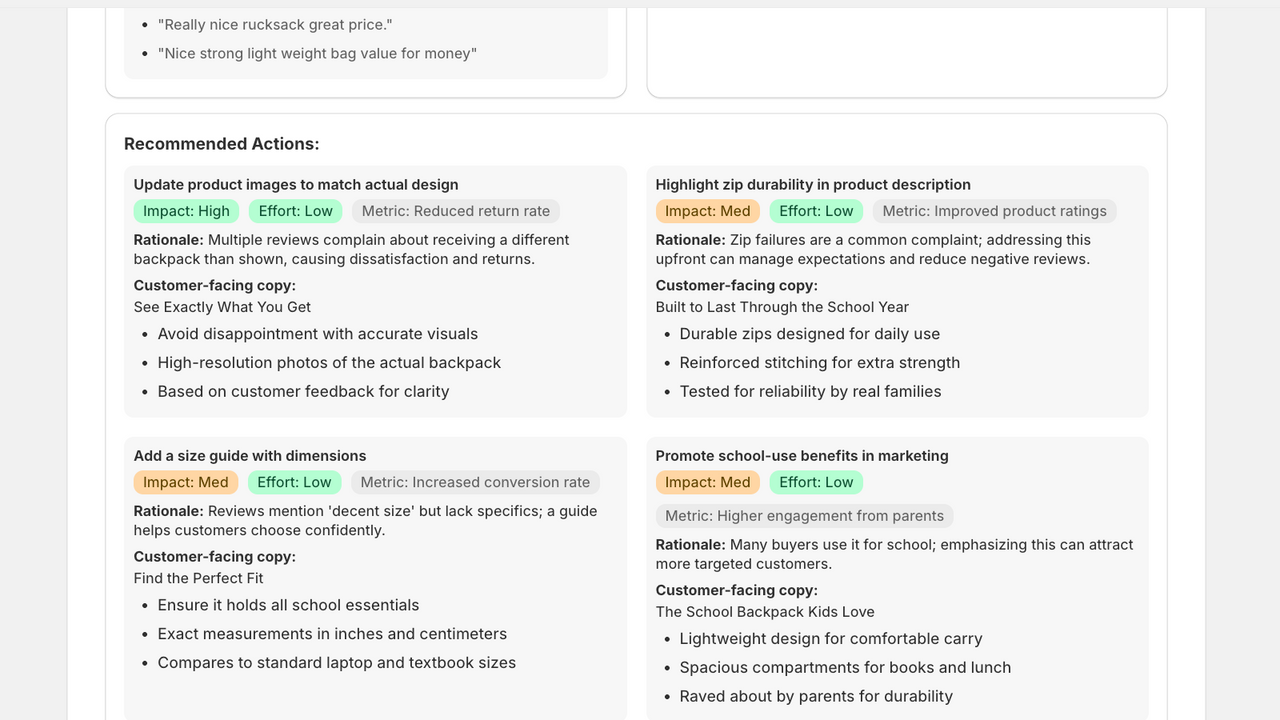The width and height of the screenshot is (1280, 720).
Task: Click the 'Impact: High' badge
Action: (x=186, y=211)
